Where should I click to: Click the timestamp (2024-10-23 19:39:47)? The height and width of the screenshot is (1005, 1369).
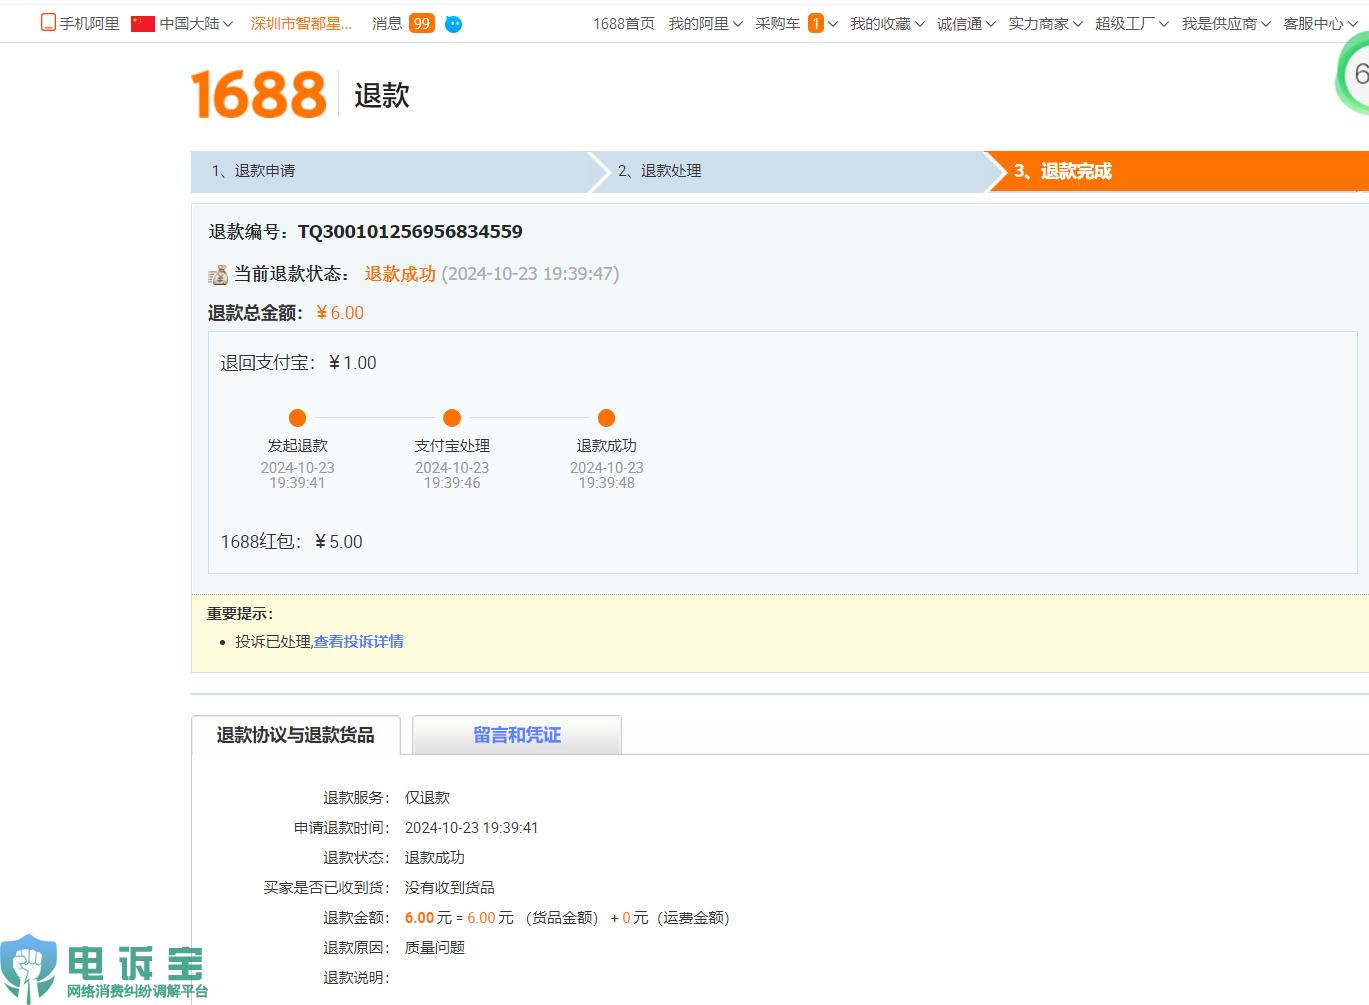530,274
